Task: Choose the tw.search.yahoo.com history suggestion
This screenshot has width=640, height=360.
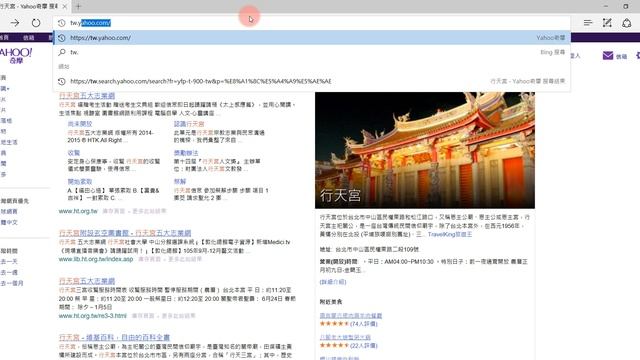Action: click(x=312, y=81)
